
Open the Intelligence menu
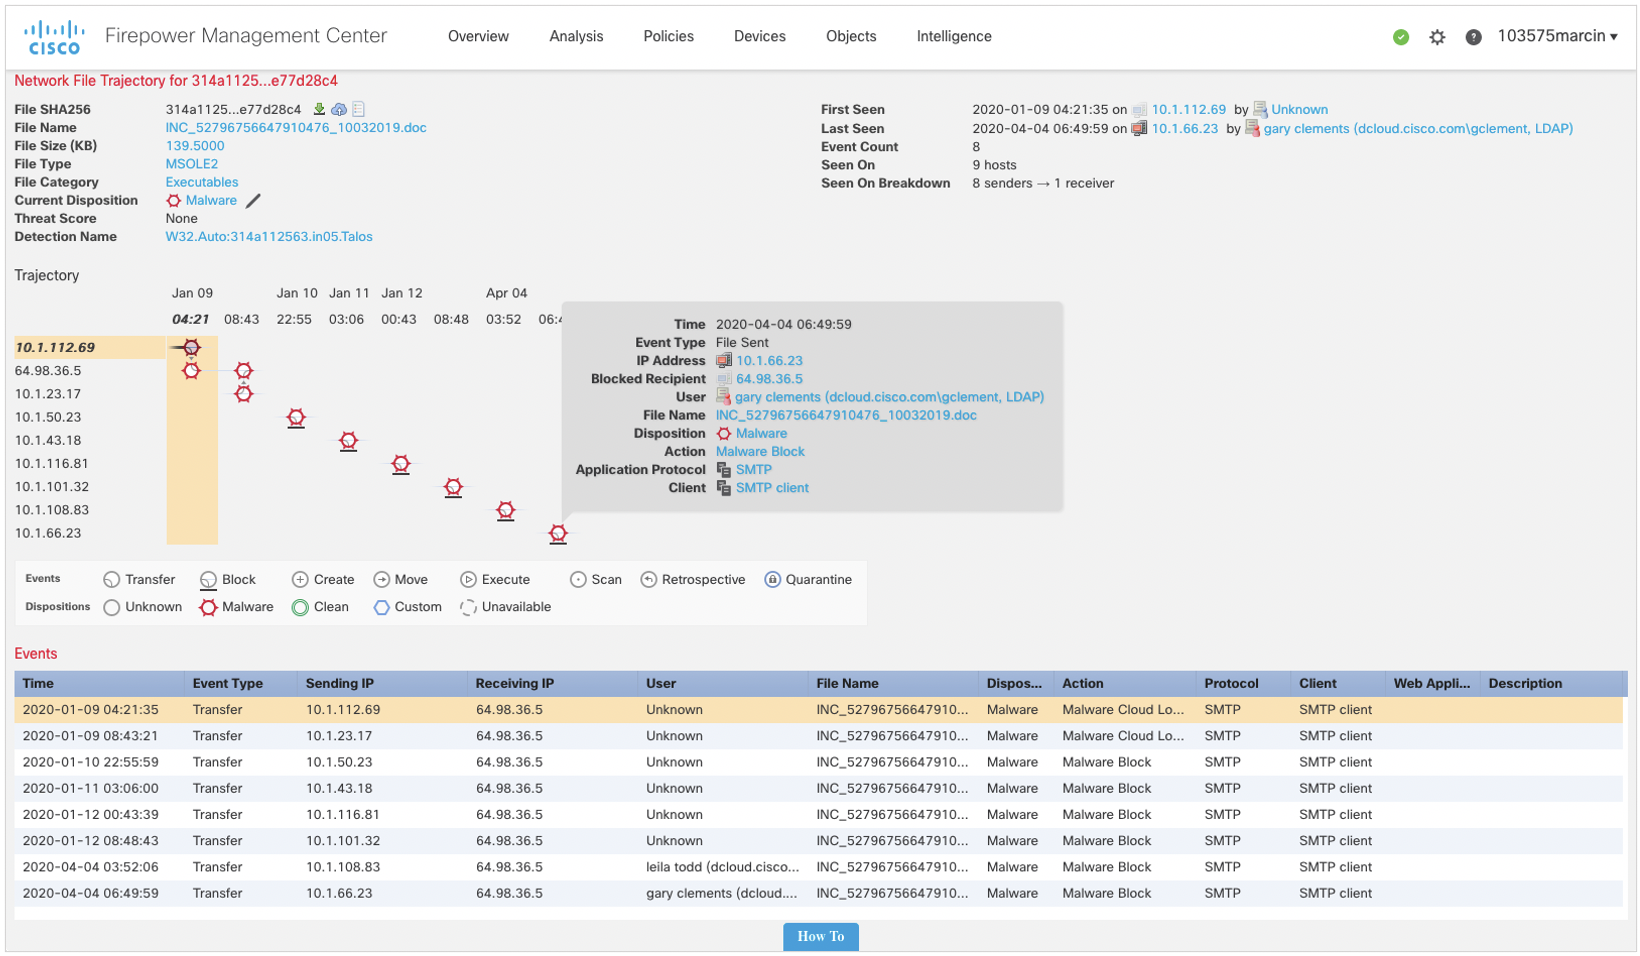[954, 36]
